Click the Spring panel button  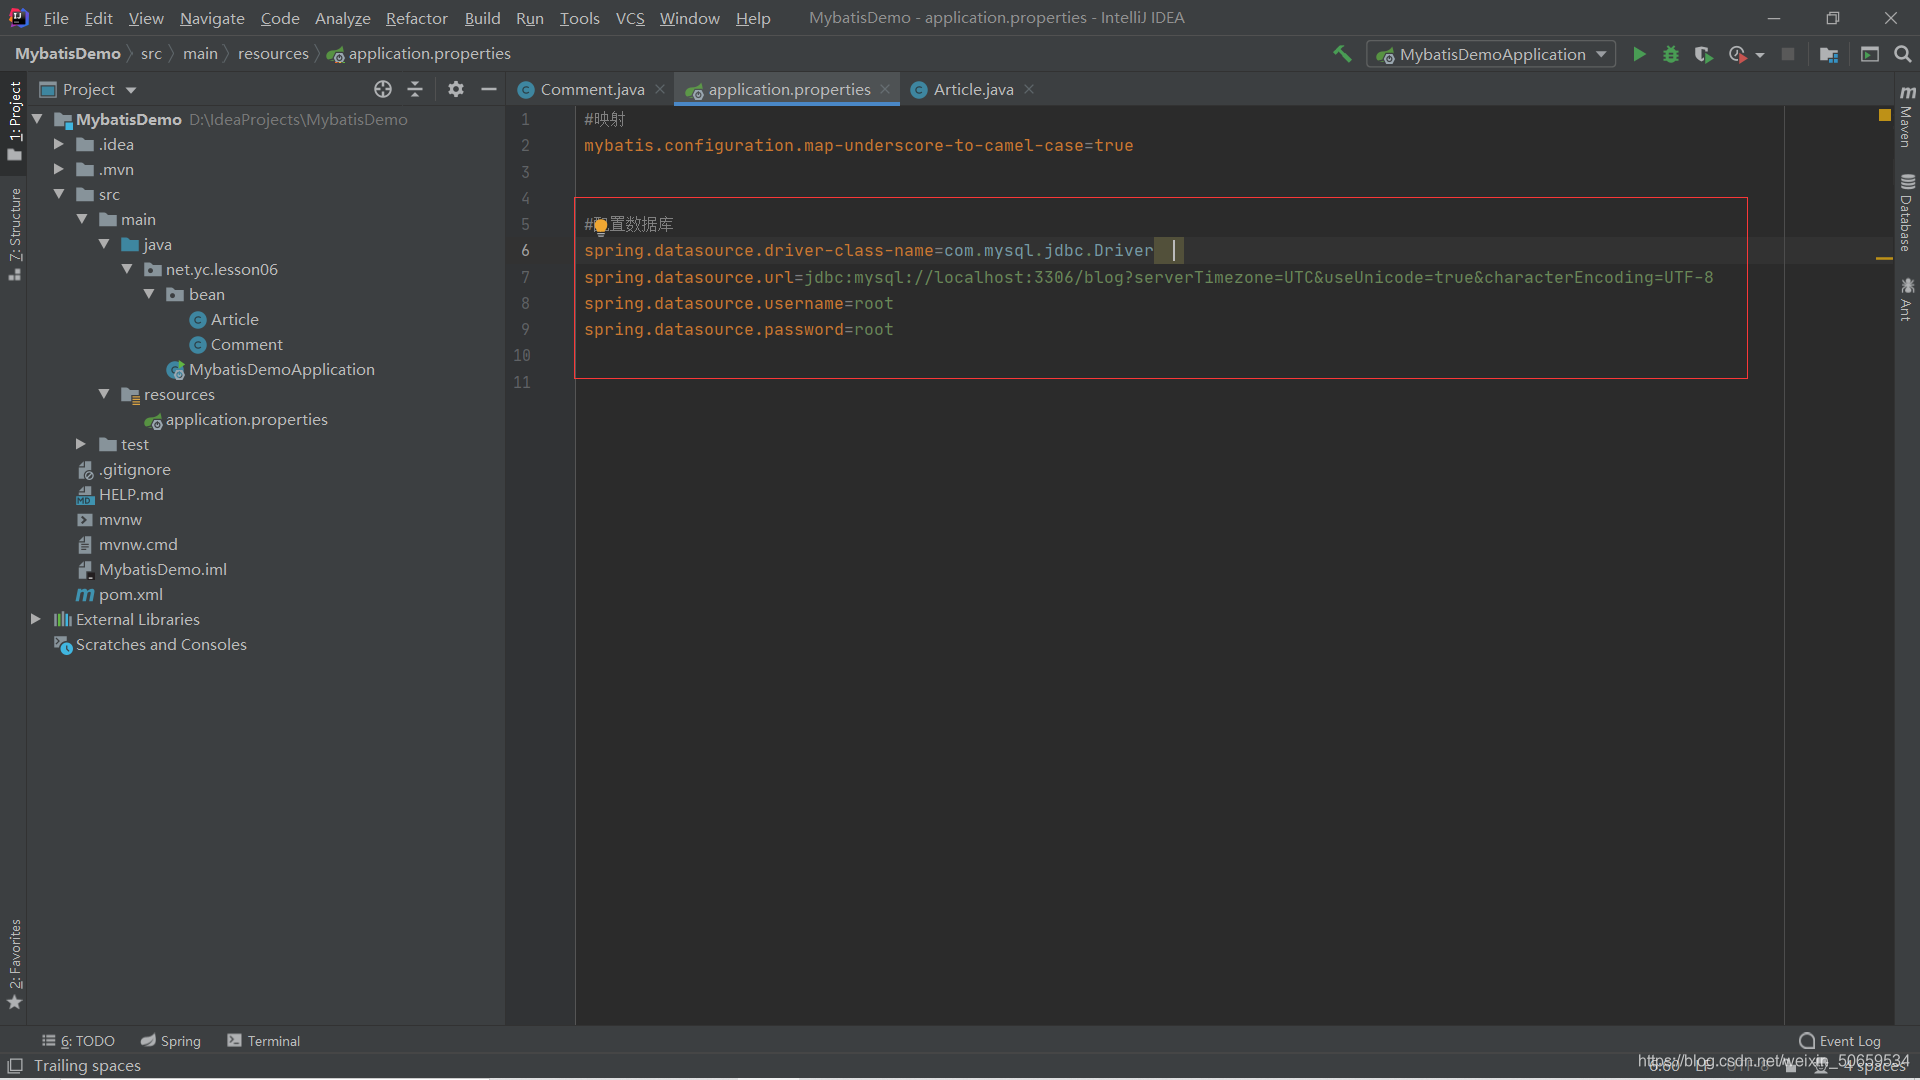point(170,1040)
